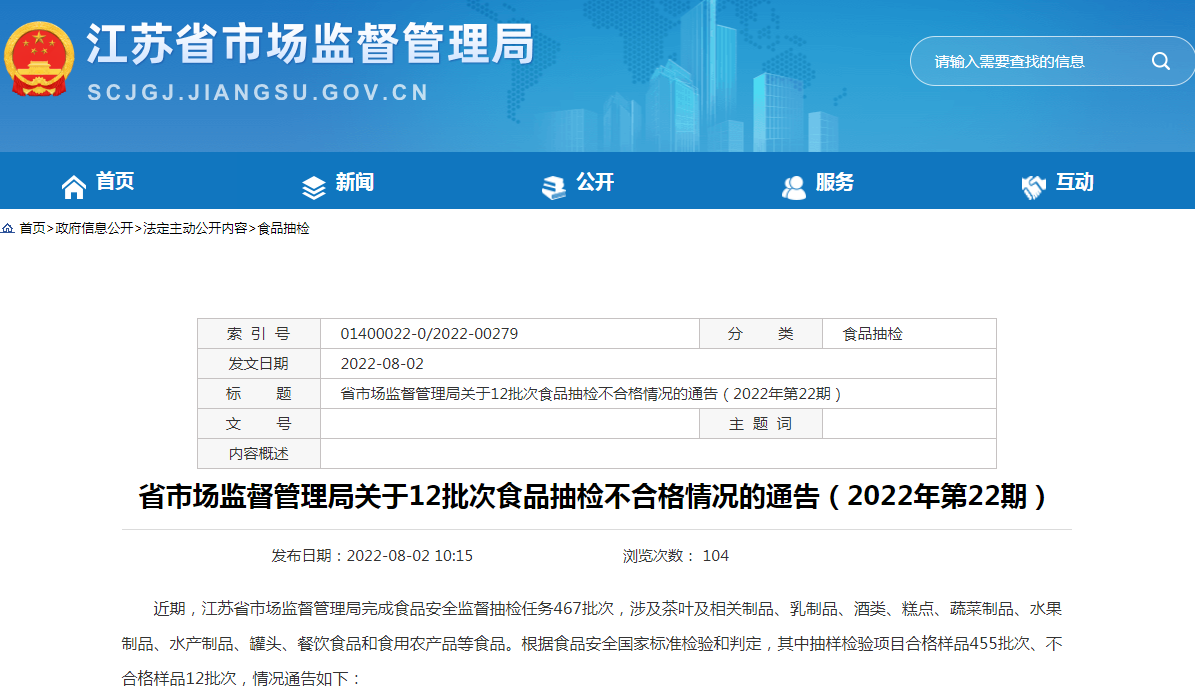Click the 分类 label cell
The height and width of the screenshot is (692, 1195).
pos(761,334)
